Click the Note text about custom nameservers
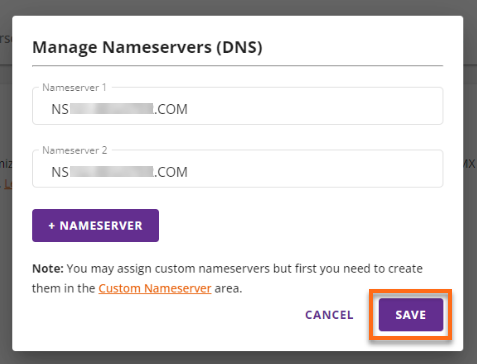 point(227,278)
